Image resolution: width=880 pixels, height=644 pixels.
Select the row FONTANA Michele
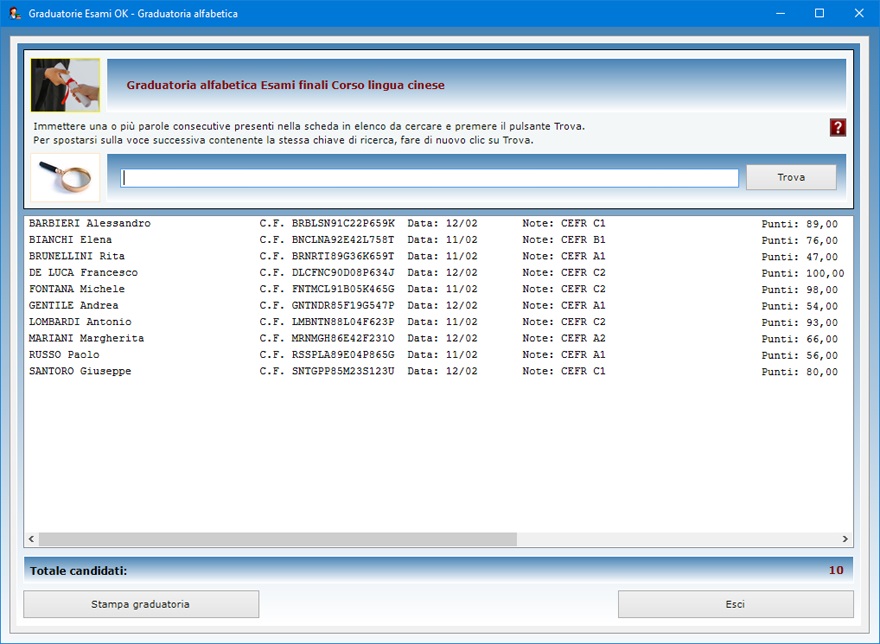point(438,289)
